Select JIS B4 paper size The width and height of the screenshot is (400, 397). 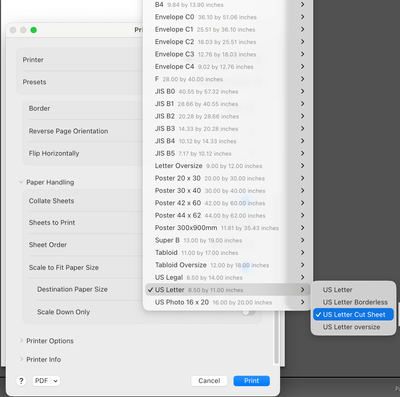[x=228, y=141]
